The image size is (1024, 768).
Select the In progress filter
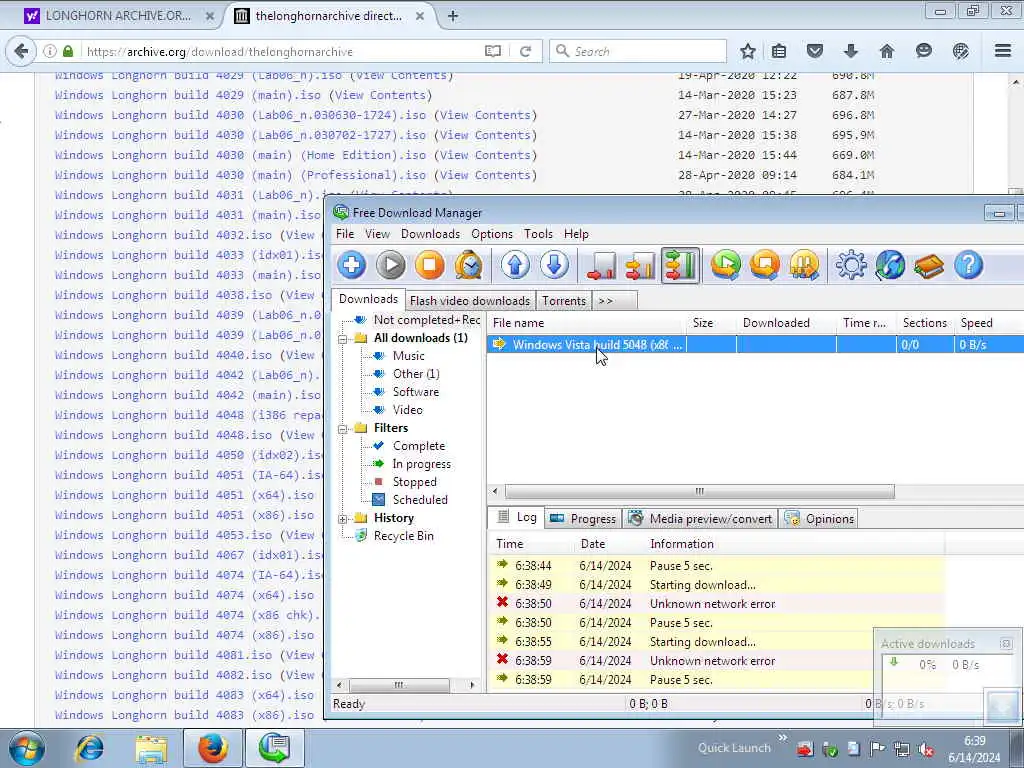click(x=421, y=464)
